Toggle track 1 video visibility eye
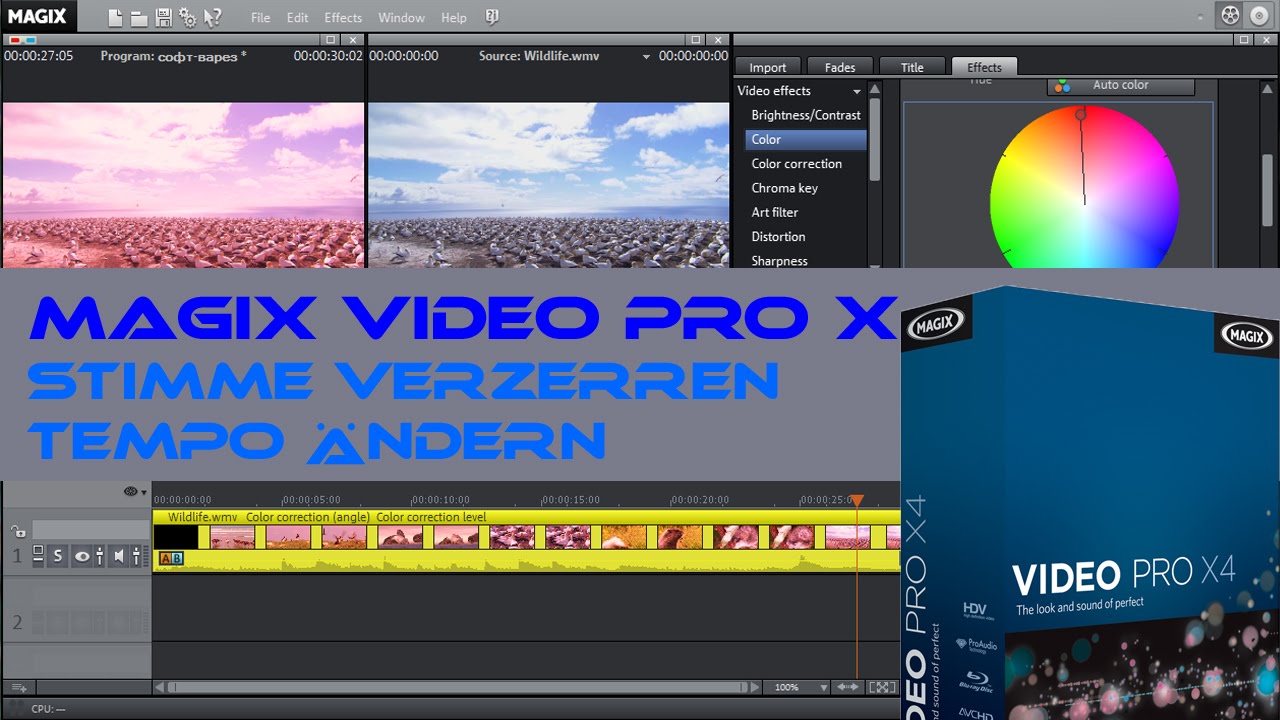The height and width of the screenshot is (720, 1280). click(82, 556)
